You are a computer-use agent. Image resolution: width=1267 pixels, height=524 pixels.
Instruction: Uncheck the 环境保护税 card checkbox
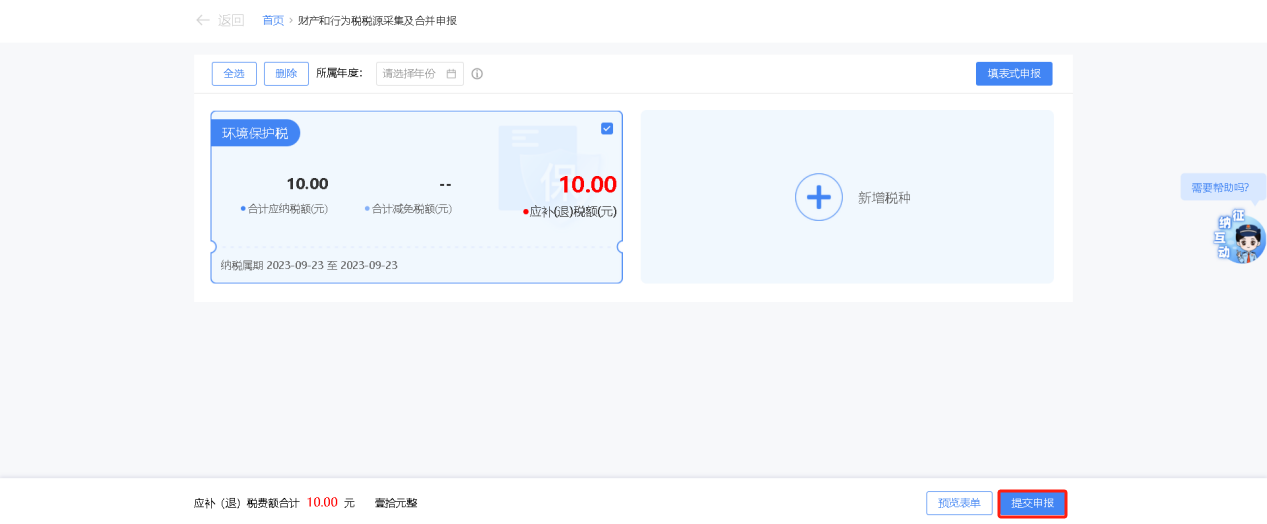point(607,128)
